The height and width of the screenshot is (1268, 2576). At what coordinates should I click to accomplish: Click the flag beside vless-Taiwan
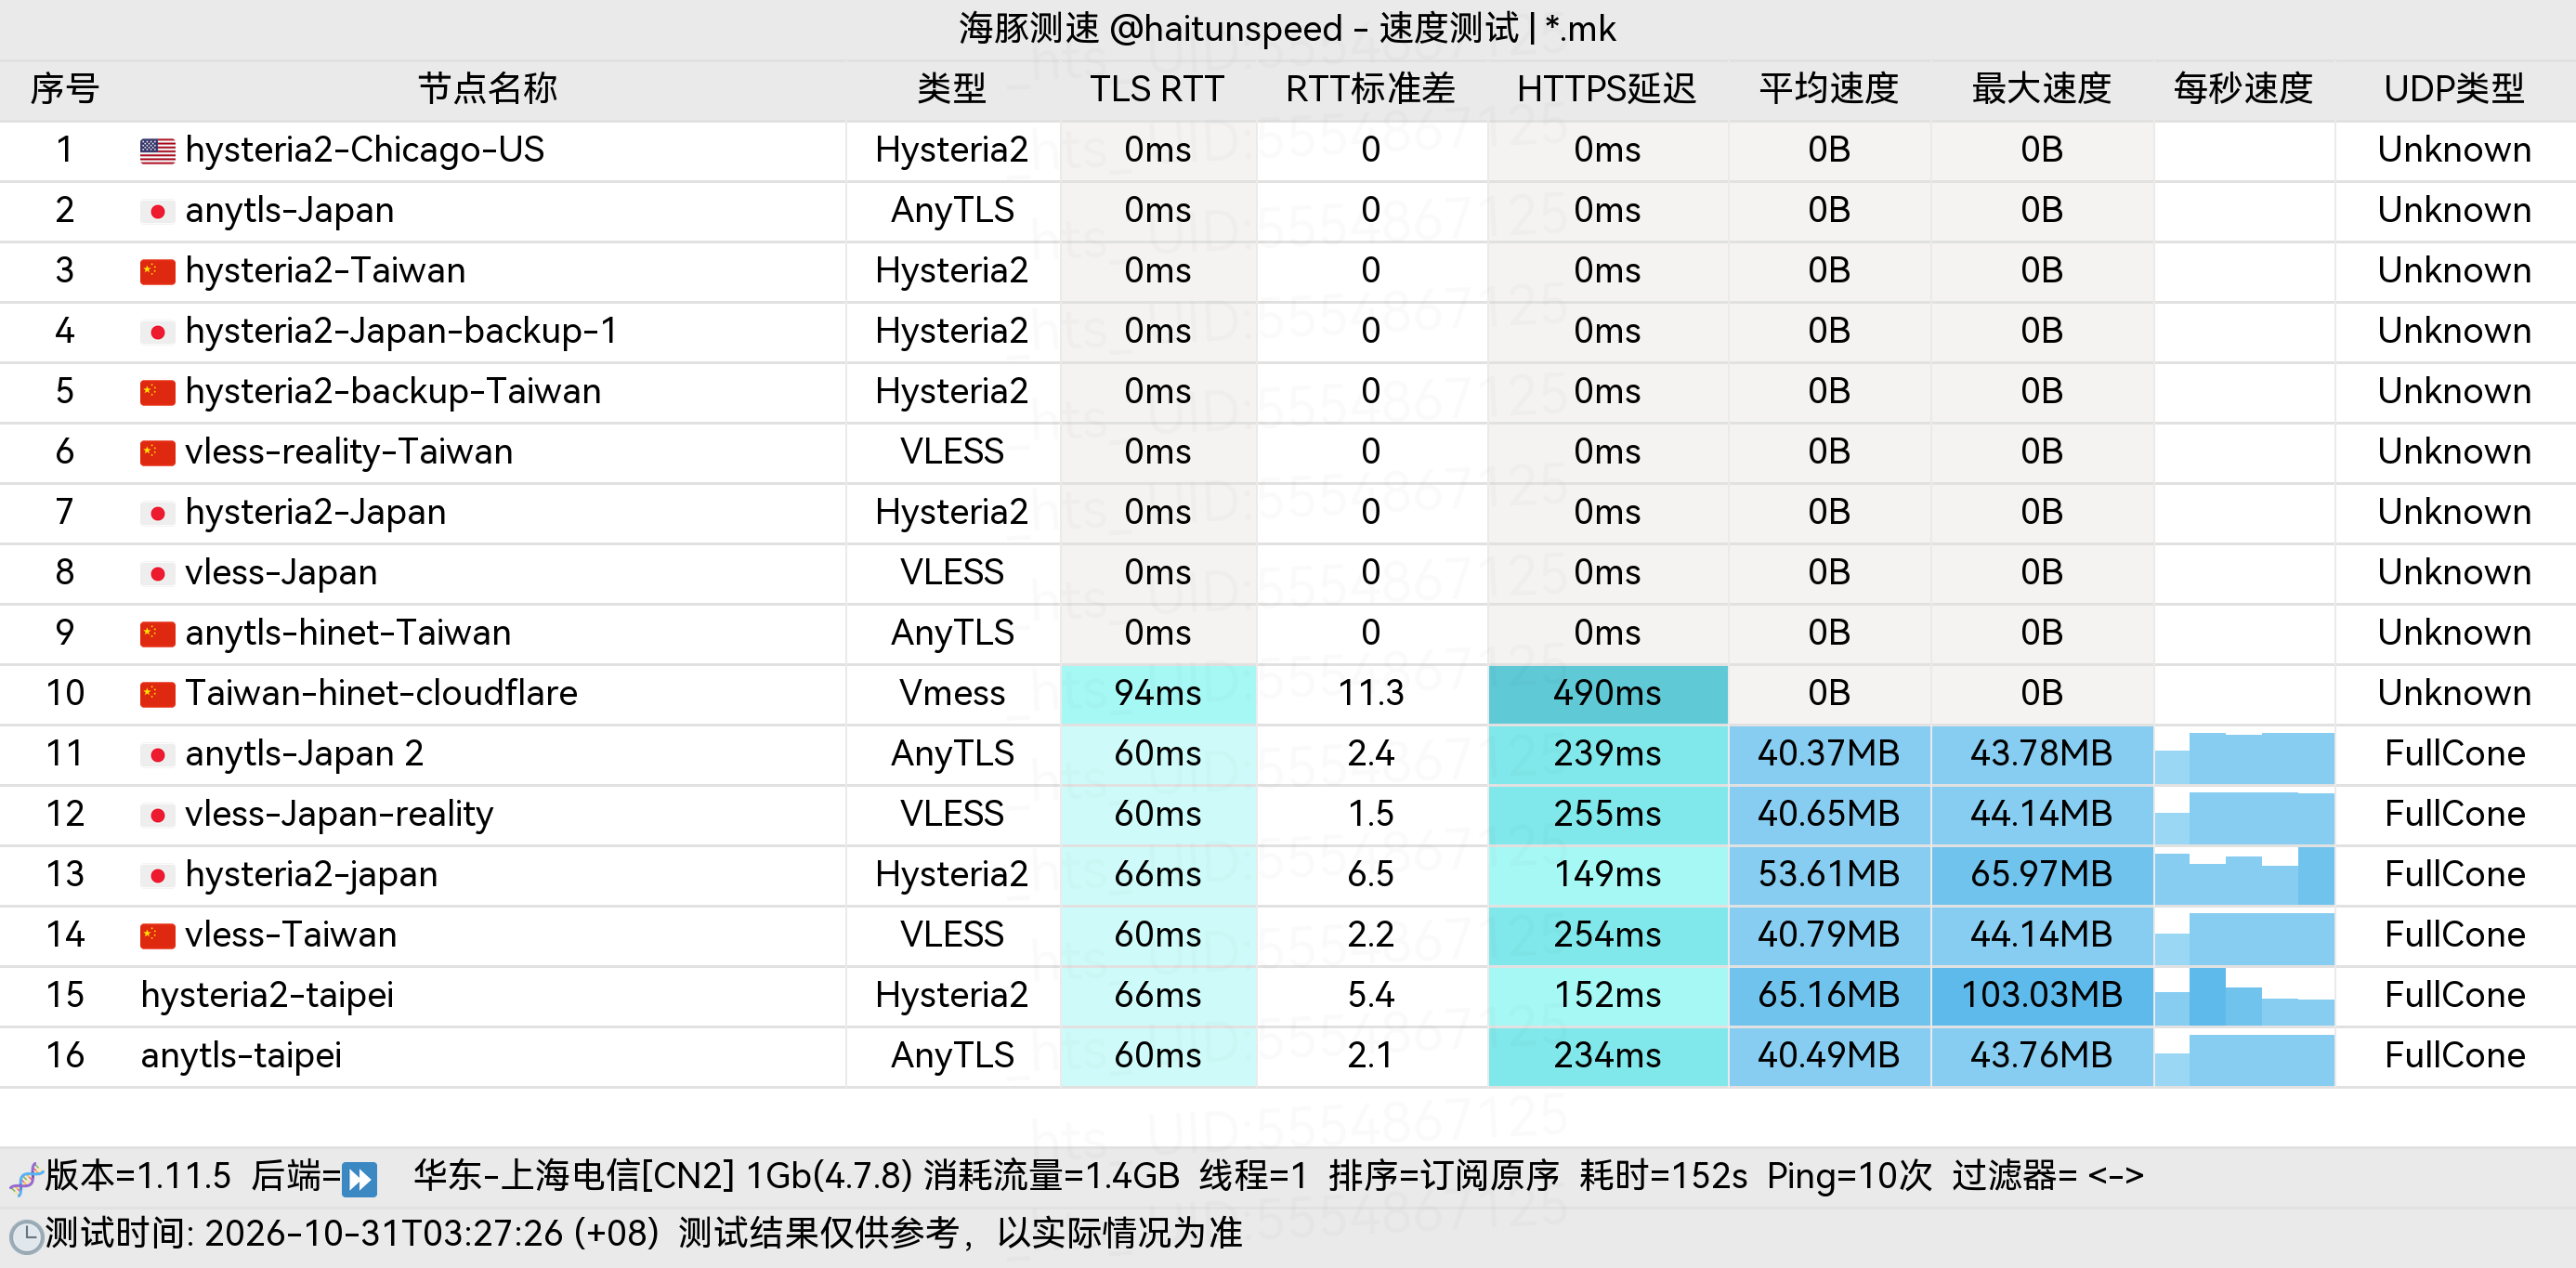(x=157, y=935)
